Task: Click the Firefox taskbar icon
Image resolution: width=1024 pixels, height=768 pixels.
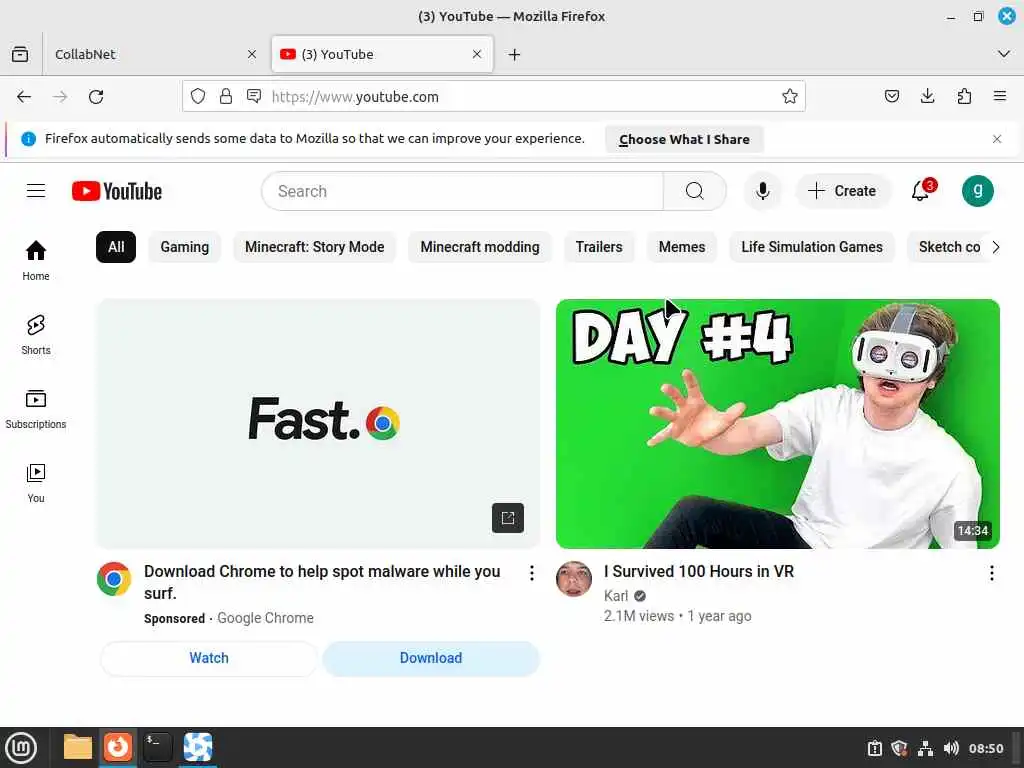Action: click(118, 747)
